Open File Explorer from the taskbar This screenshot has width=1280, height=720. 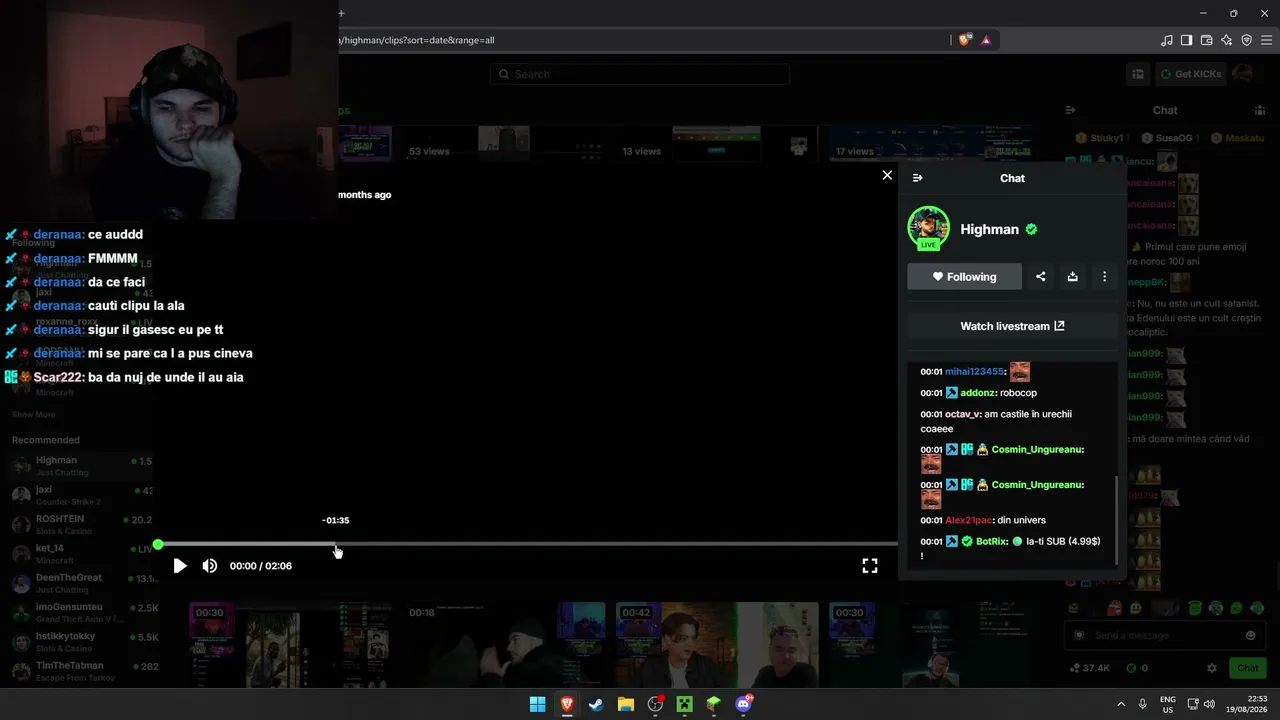[625, 704]
